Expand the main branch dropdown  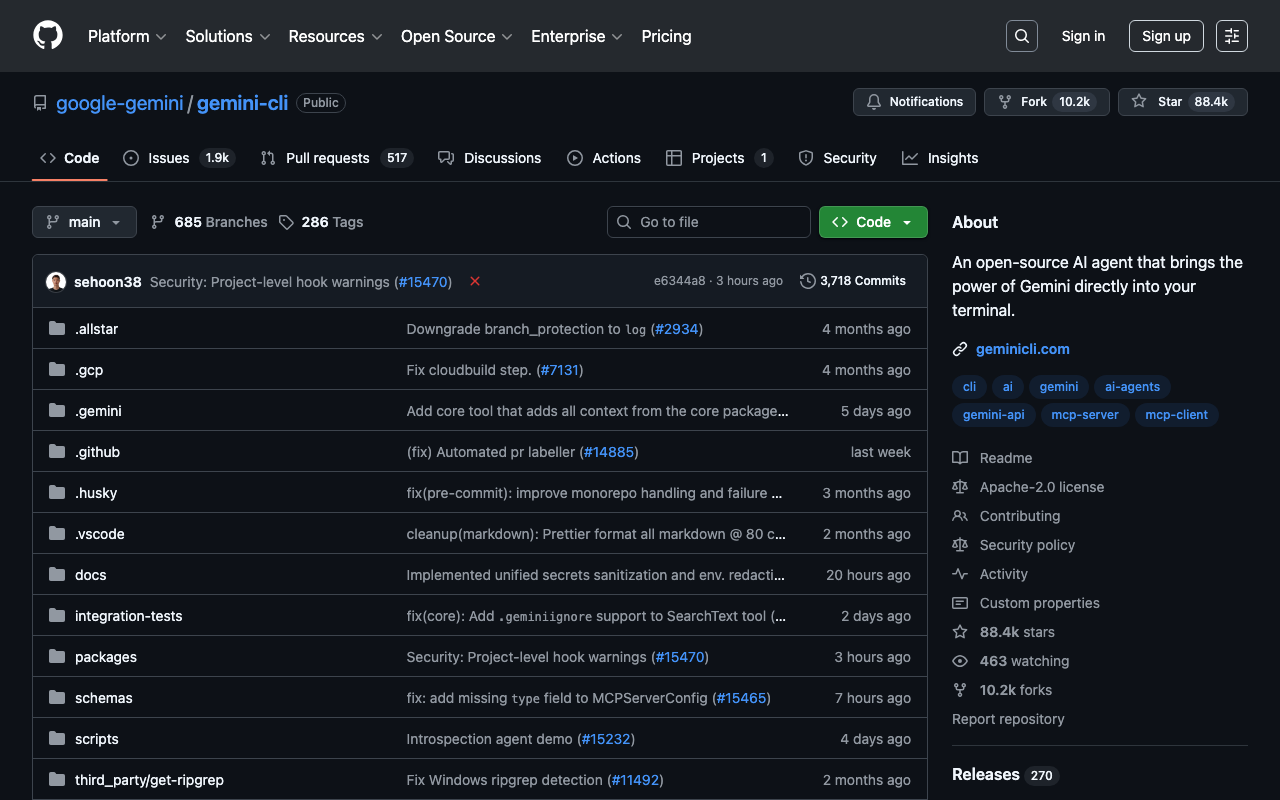(x=84, y=222)
